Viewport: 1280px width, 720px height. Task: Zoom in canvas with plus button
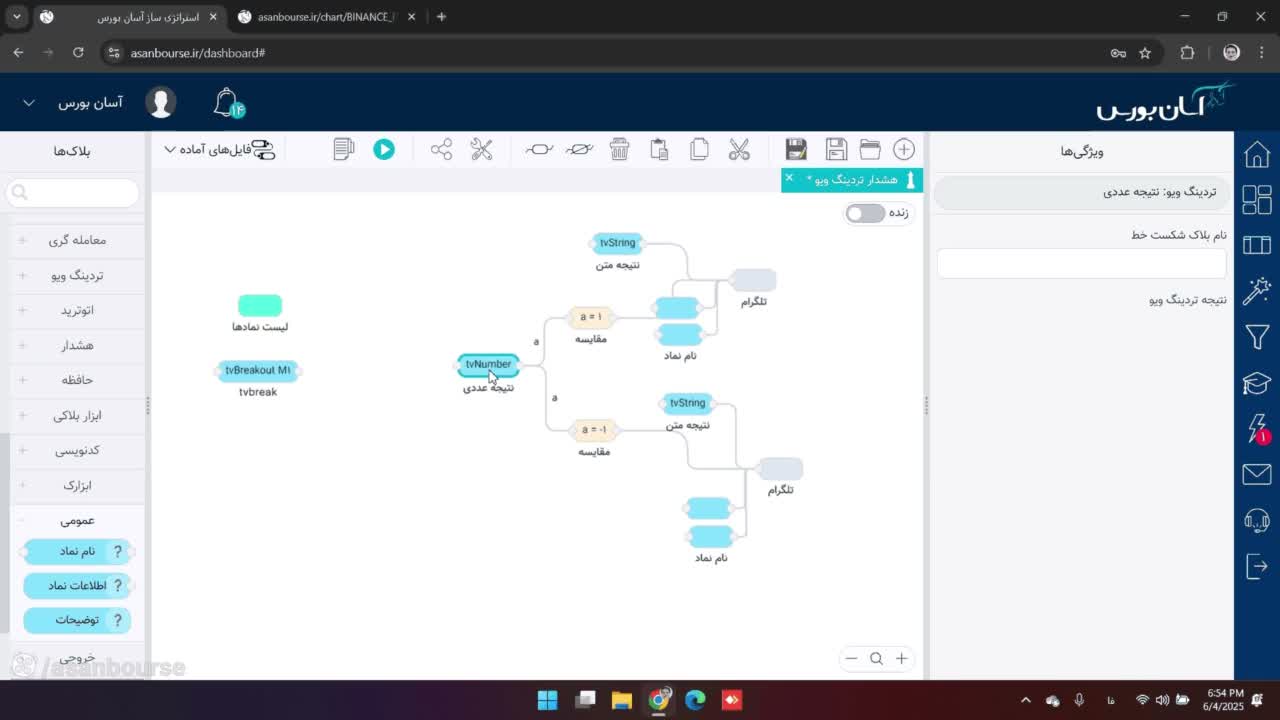click(x=901, y=658)
